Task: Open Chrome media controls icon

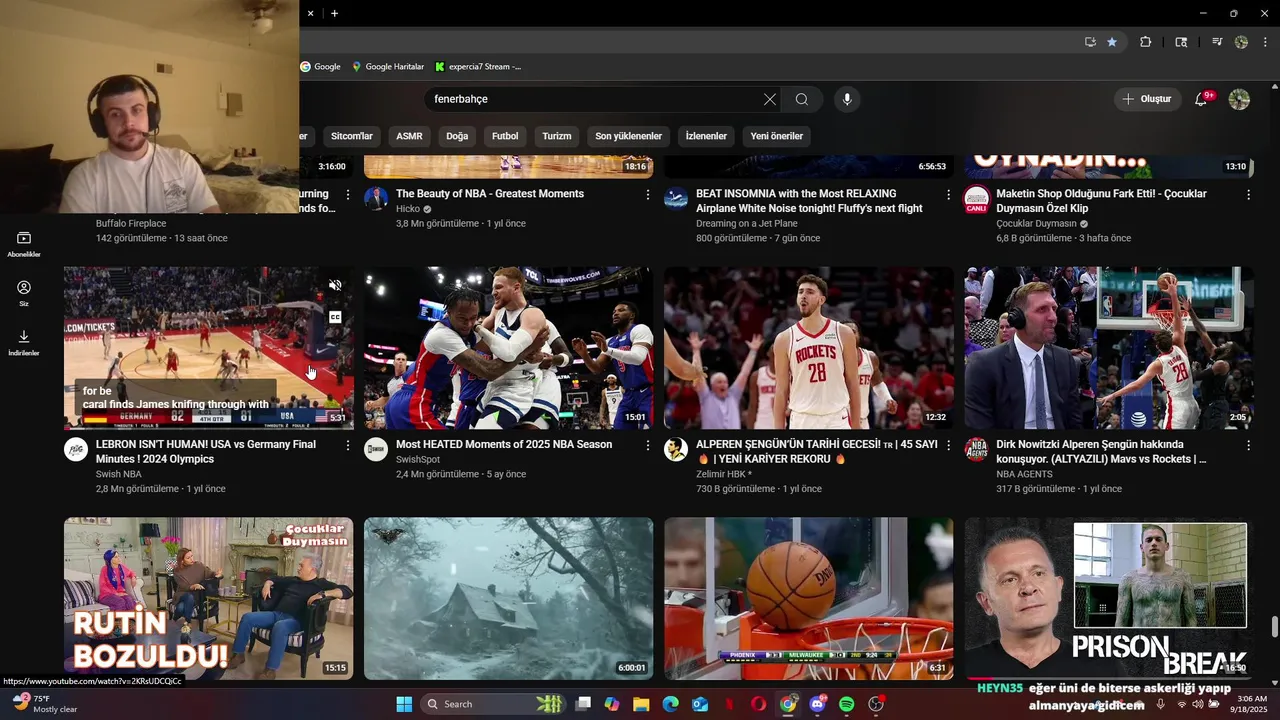Action: tap(1217, 42)
